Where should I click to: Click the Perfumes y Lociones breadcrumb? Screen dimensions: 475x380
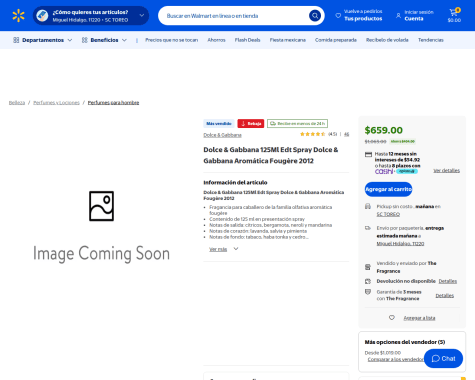click(56, 102)
